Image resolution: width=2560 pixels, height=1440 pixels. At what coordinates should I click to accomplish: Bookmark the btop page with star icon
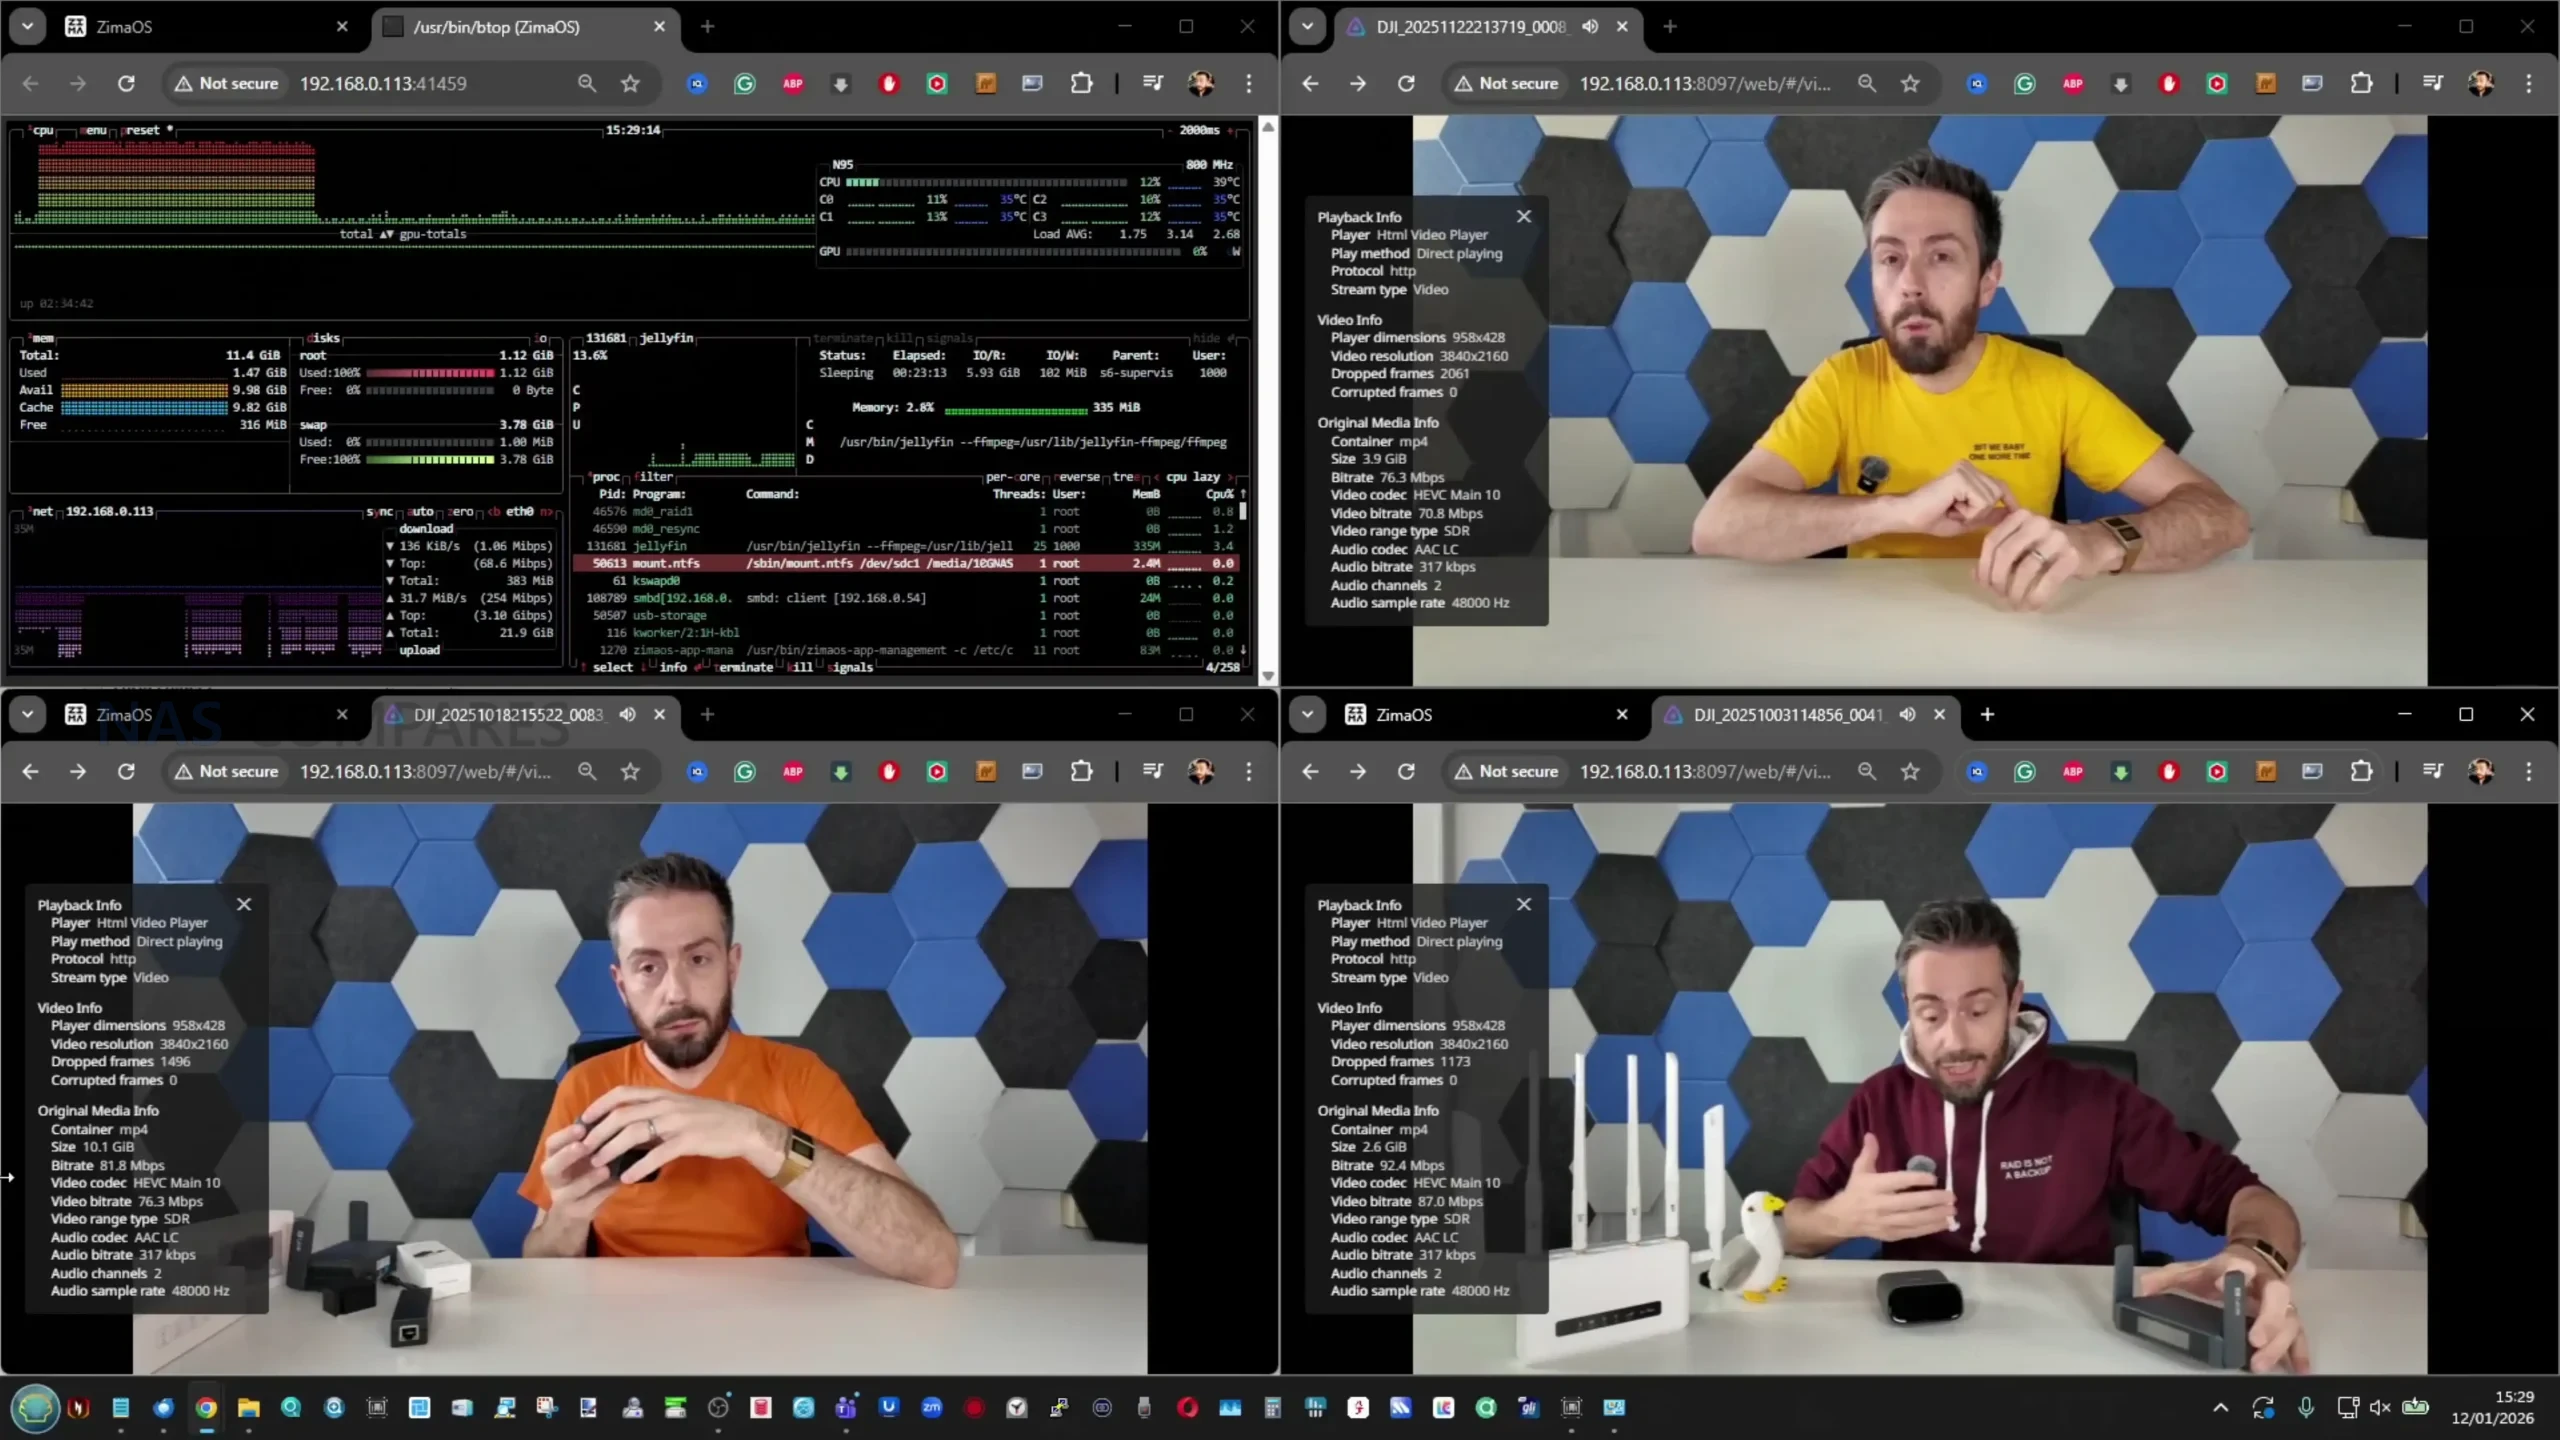tap(630, 84)
